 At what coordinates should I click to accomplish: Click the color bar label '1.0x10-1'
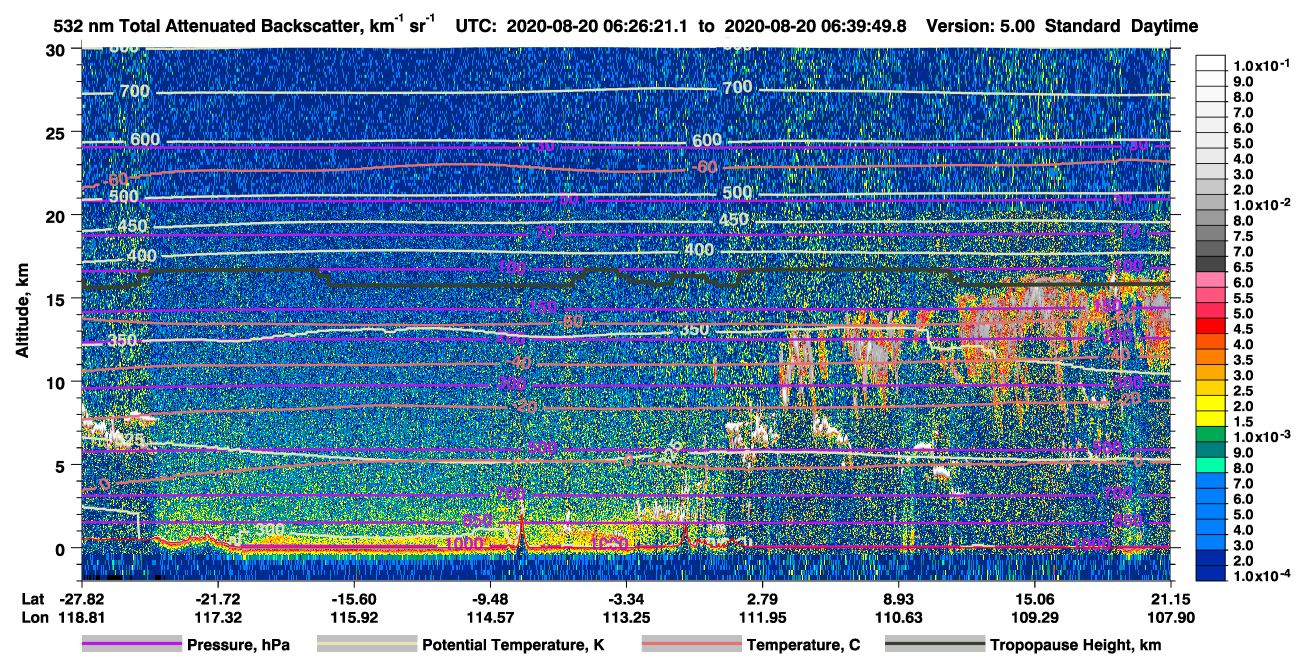click(x=1260, y=65)
